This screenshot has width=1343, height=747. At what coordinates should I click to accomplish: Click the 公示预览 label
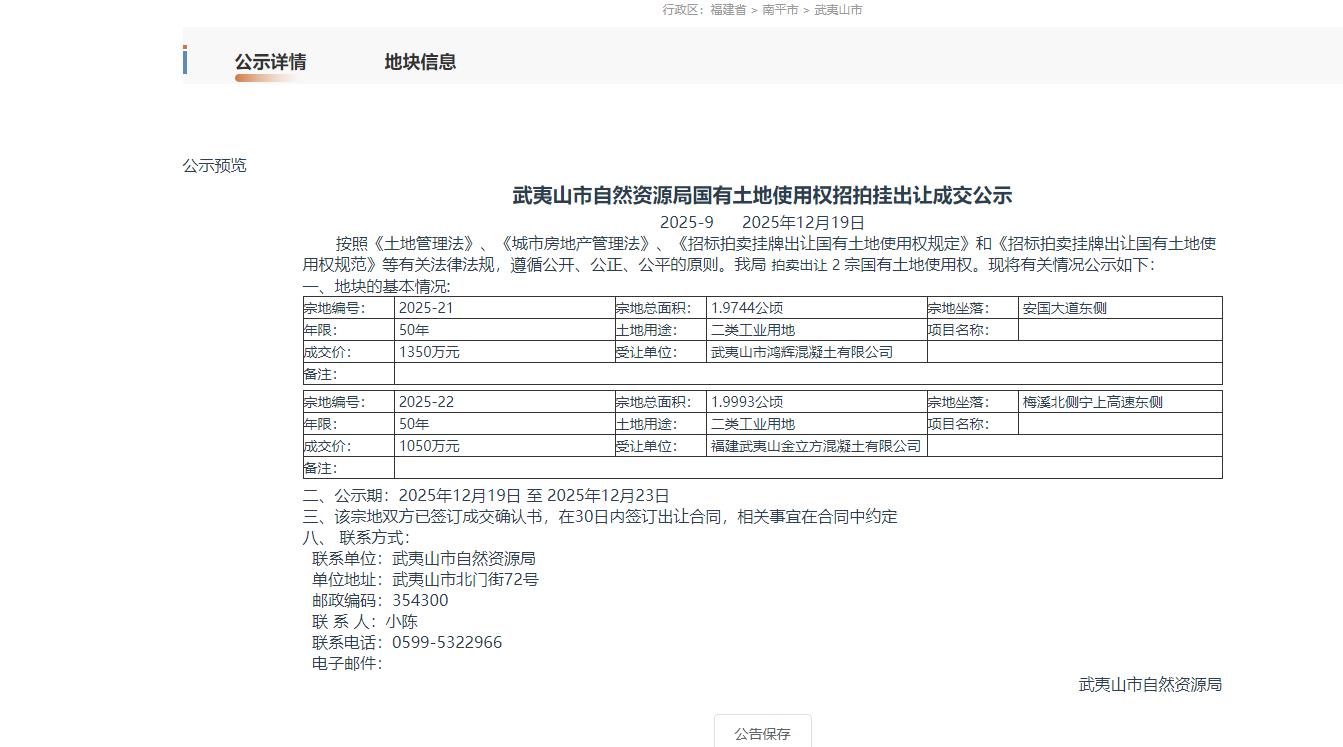click(214, 166)
